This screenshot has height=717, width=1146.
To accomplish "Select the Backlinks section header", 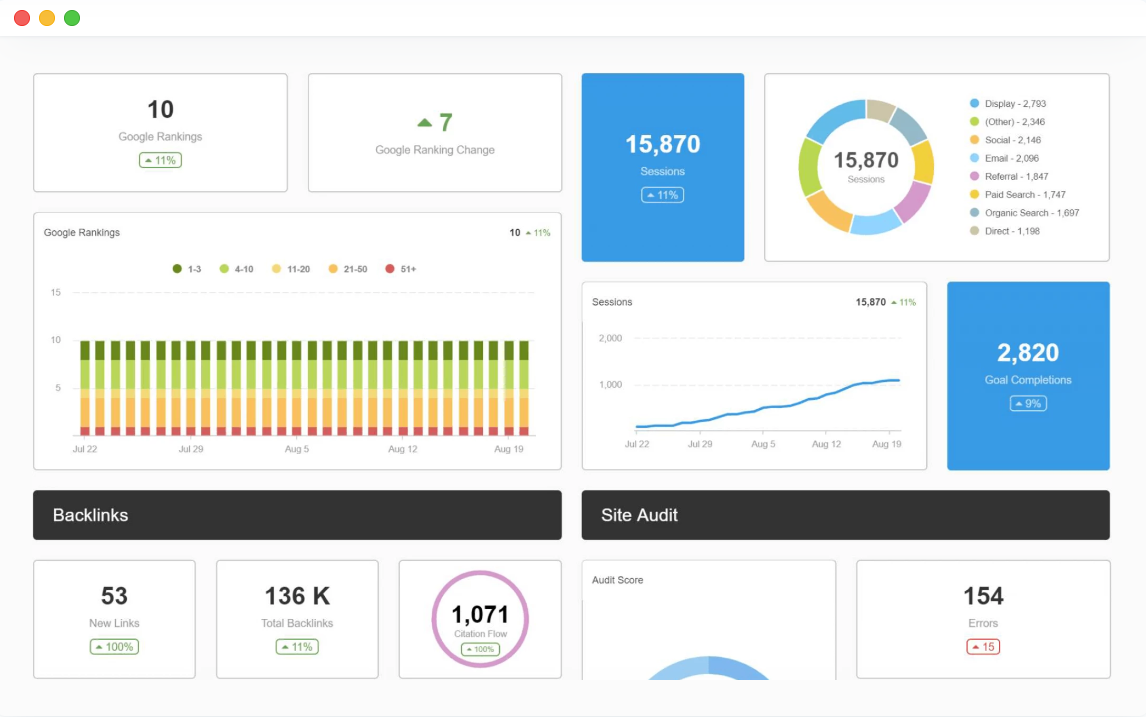I will (x=297, y=515).
